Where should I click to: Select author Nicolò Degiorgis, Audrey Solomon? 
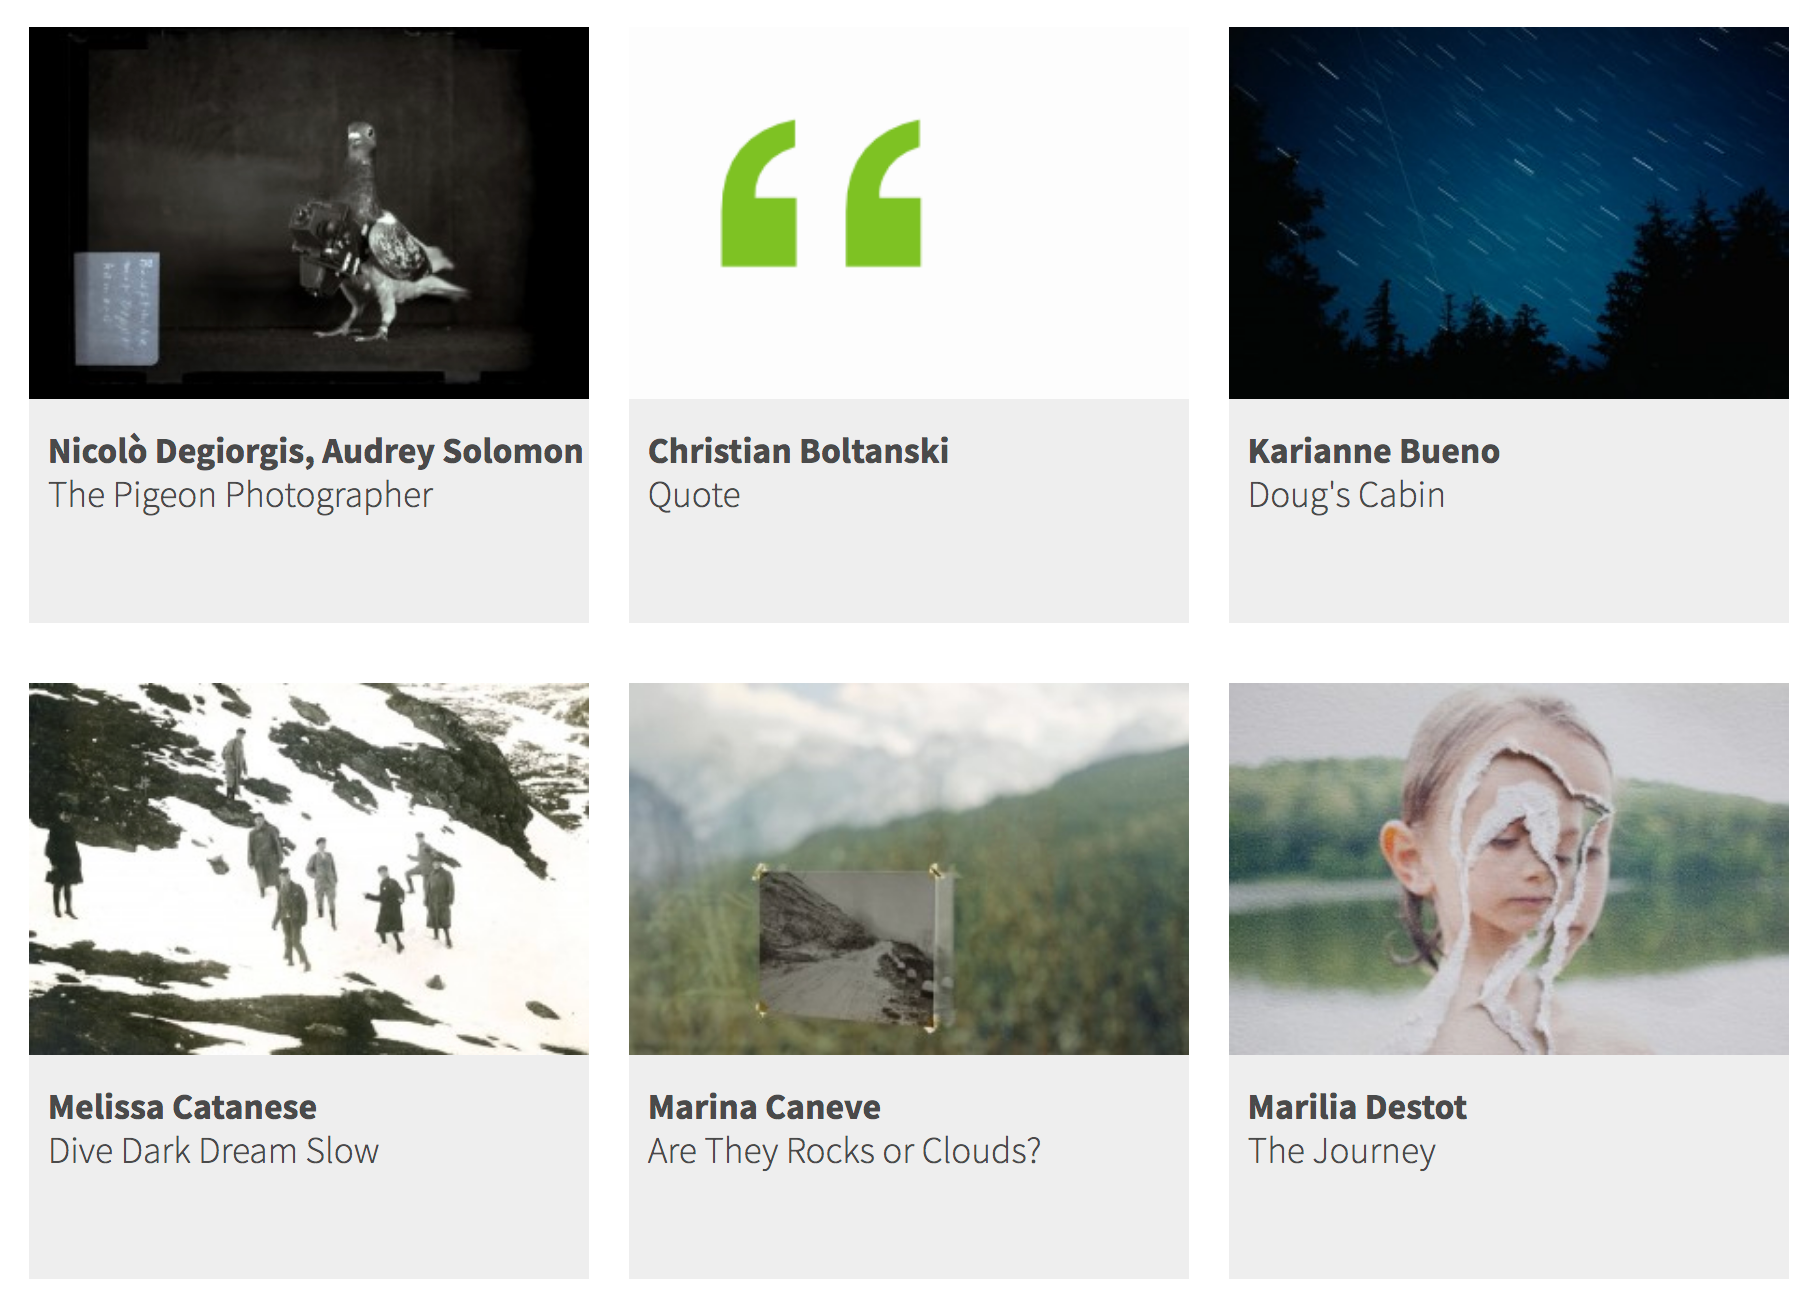tap(315, 451)
